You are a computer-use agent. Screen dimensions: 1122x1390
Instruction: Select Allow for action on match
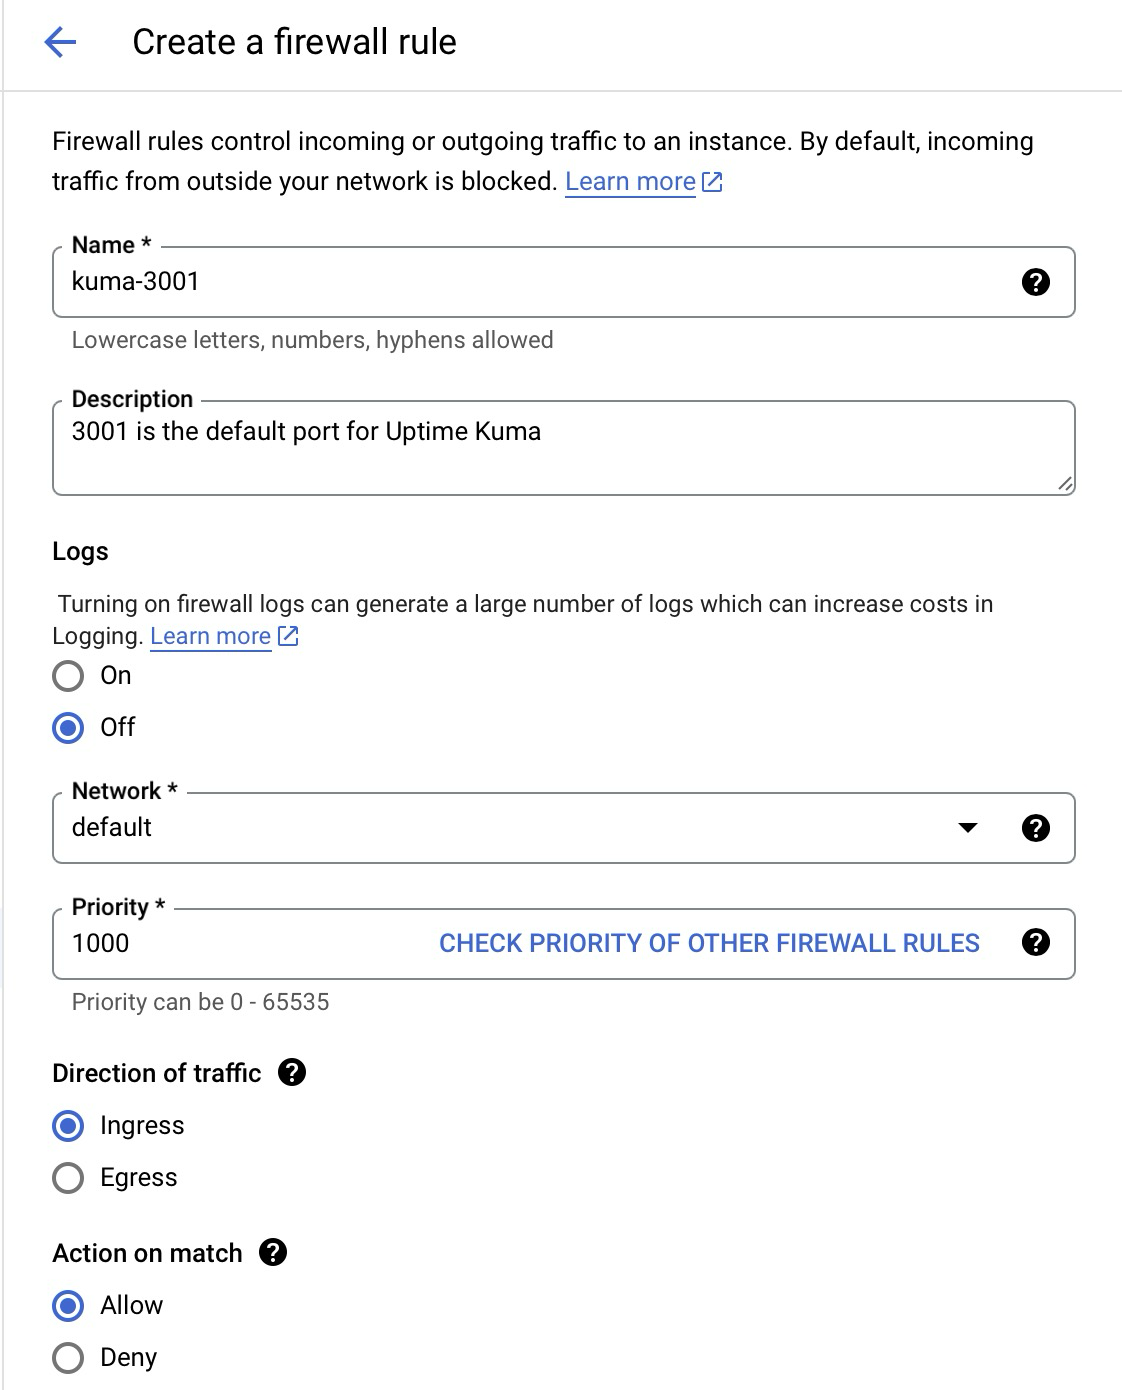tap(67, 1305)
